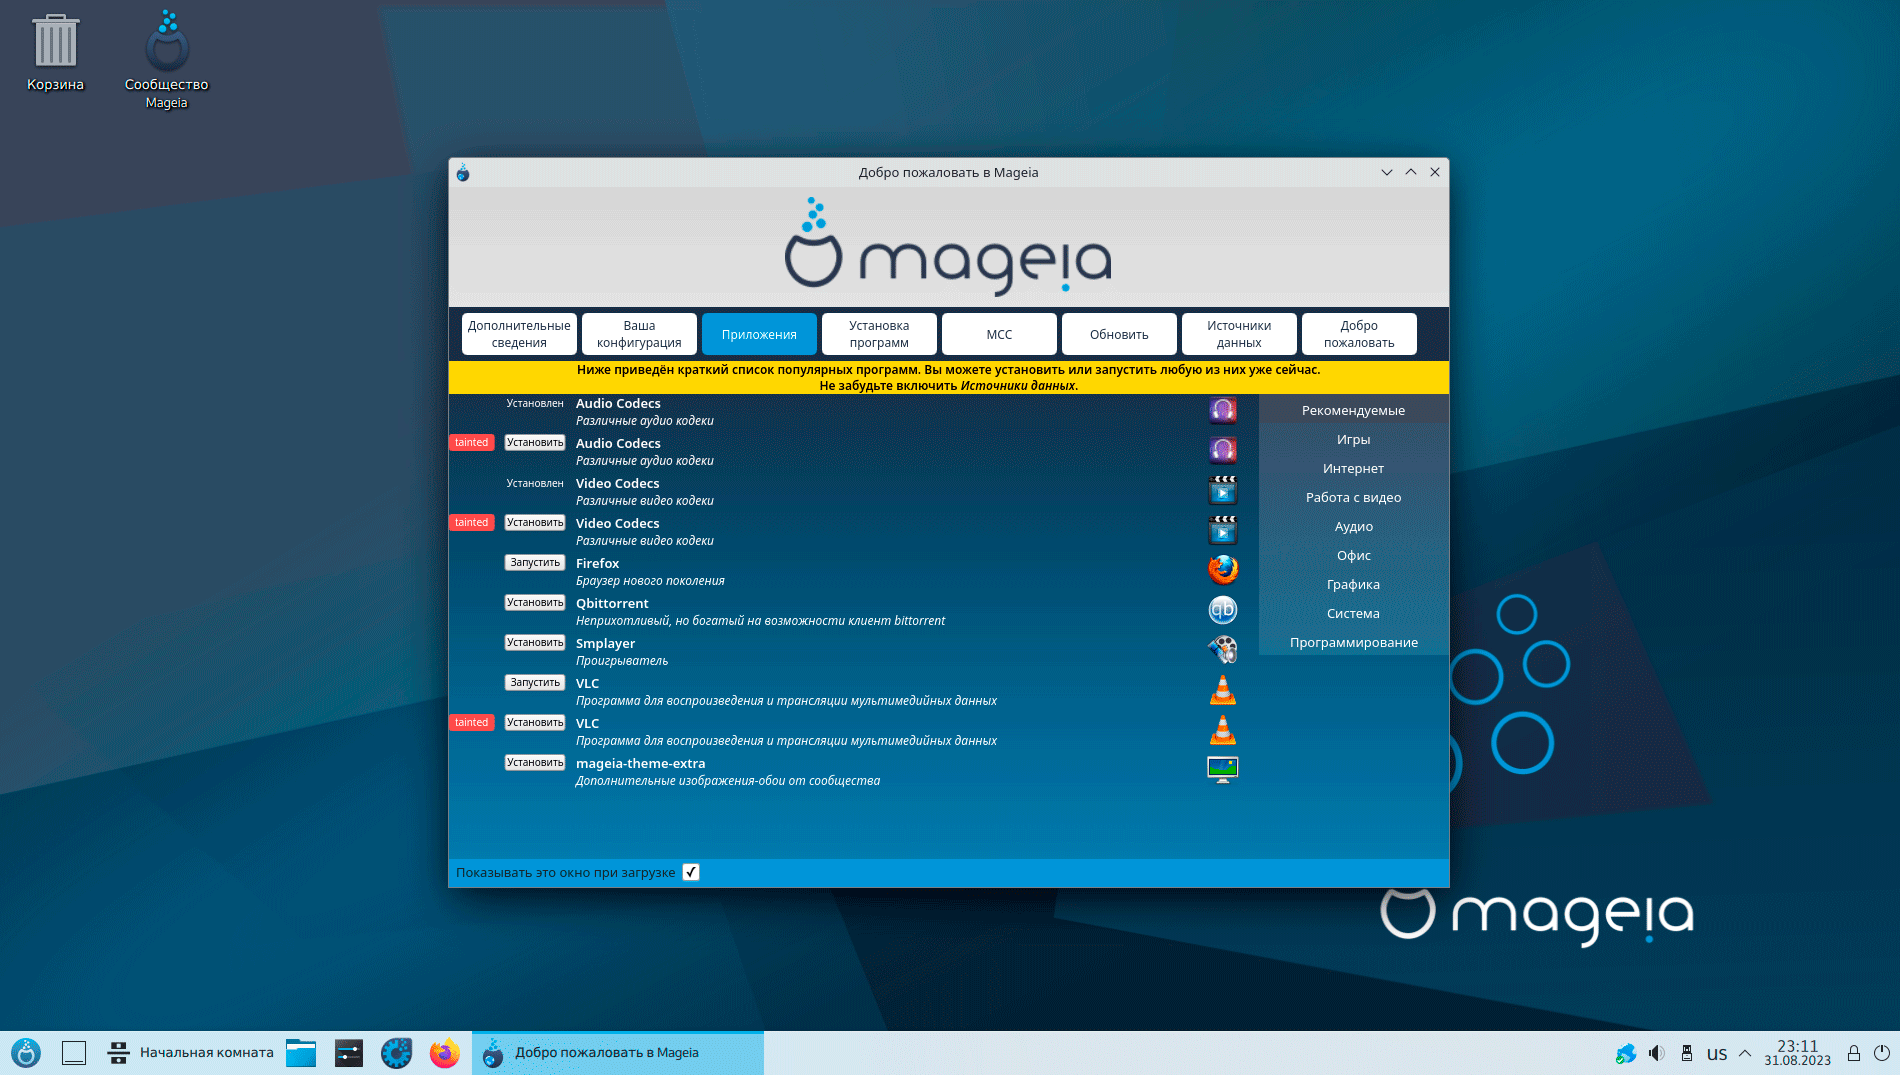Click Установить for mageia-theme-extra
Image resolution: width=1900 pixels, height=1075 pixels.
tap(535, 762)
